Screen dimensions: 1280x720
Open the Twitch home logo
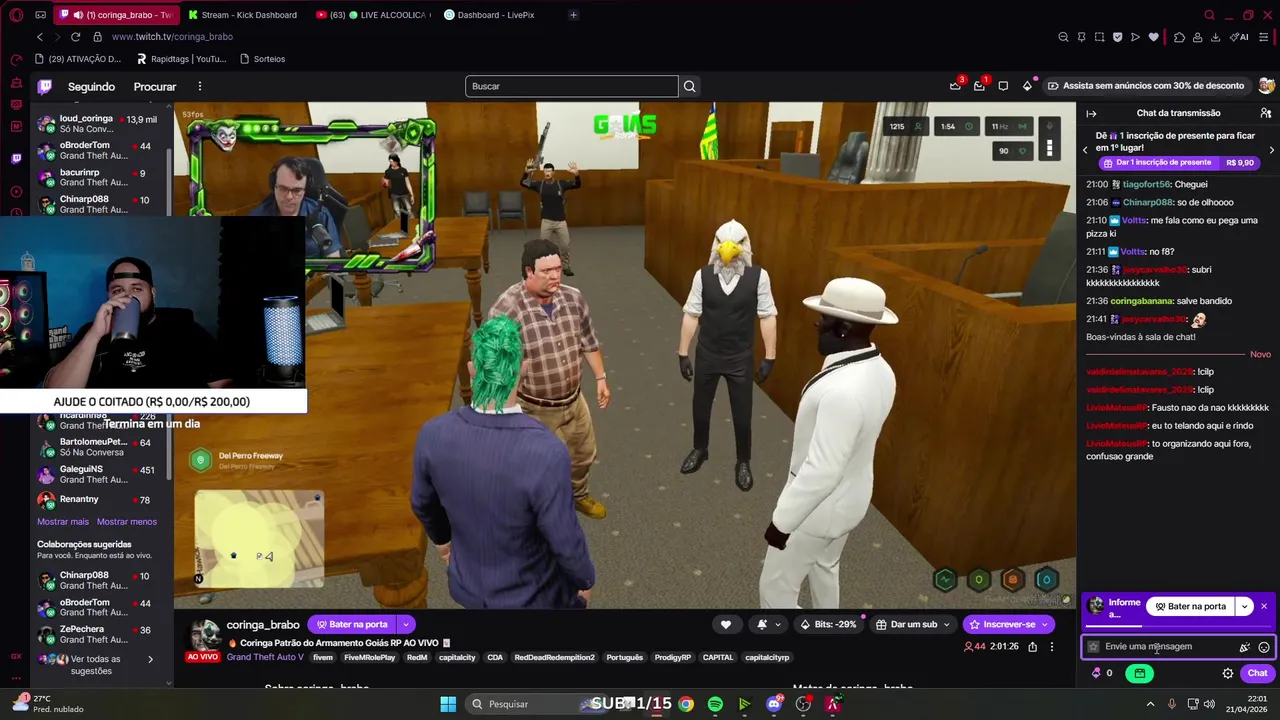45,86
